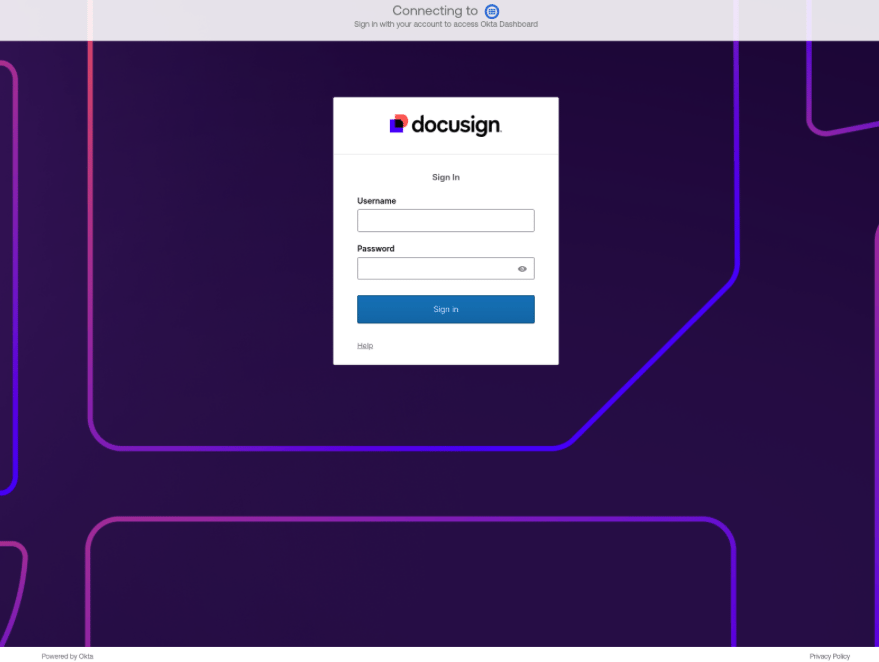Click the 'Okta Dashboard' text in subtitle
Image resolution: width=879 pixels, height=662 pixels.
[x=512, y=24]
